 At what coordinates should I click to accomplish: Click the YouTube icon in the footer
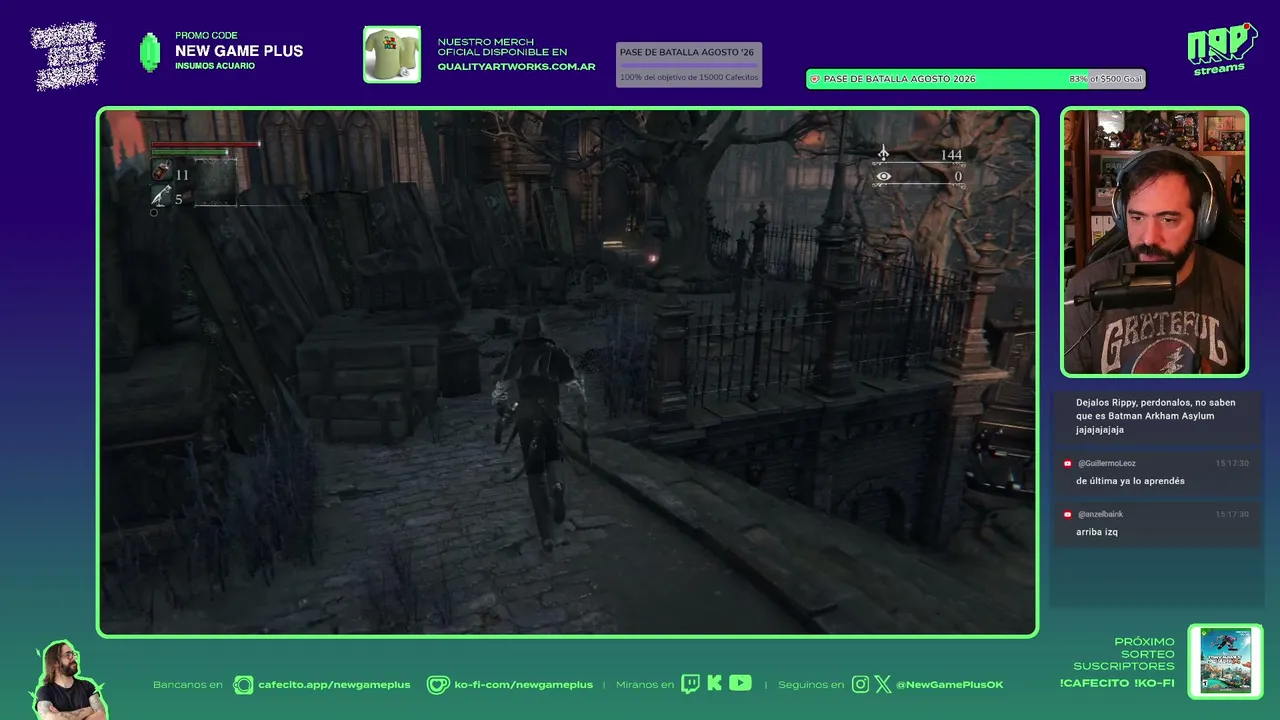click(740, 683)
